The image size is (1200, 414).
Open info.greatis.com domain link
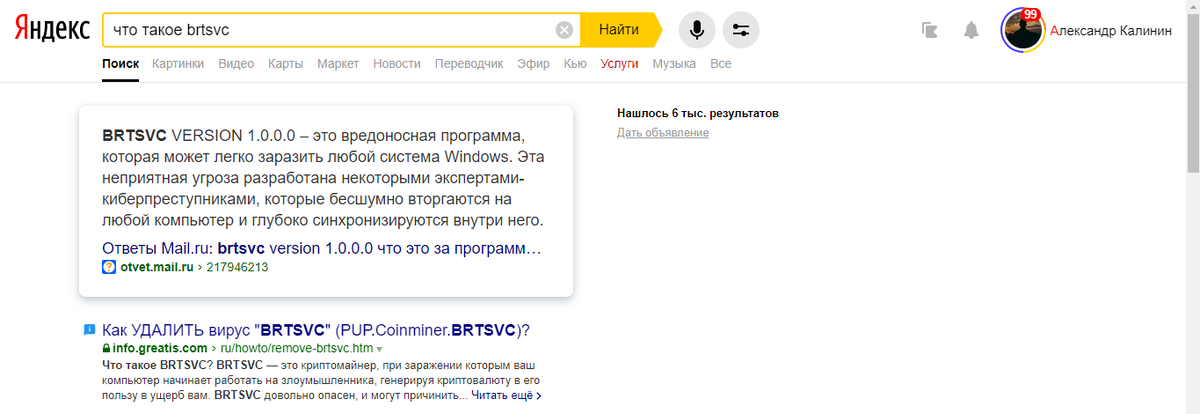[x=160, y=348]
